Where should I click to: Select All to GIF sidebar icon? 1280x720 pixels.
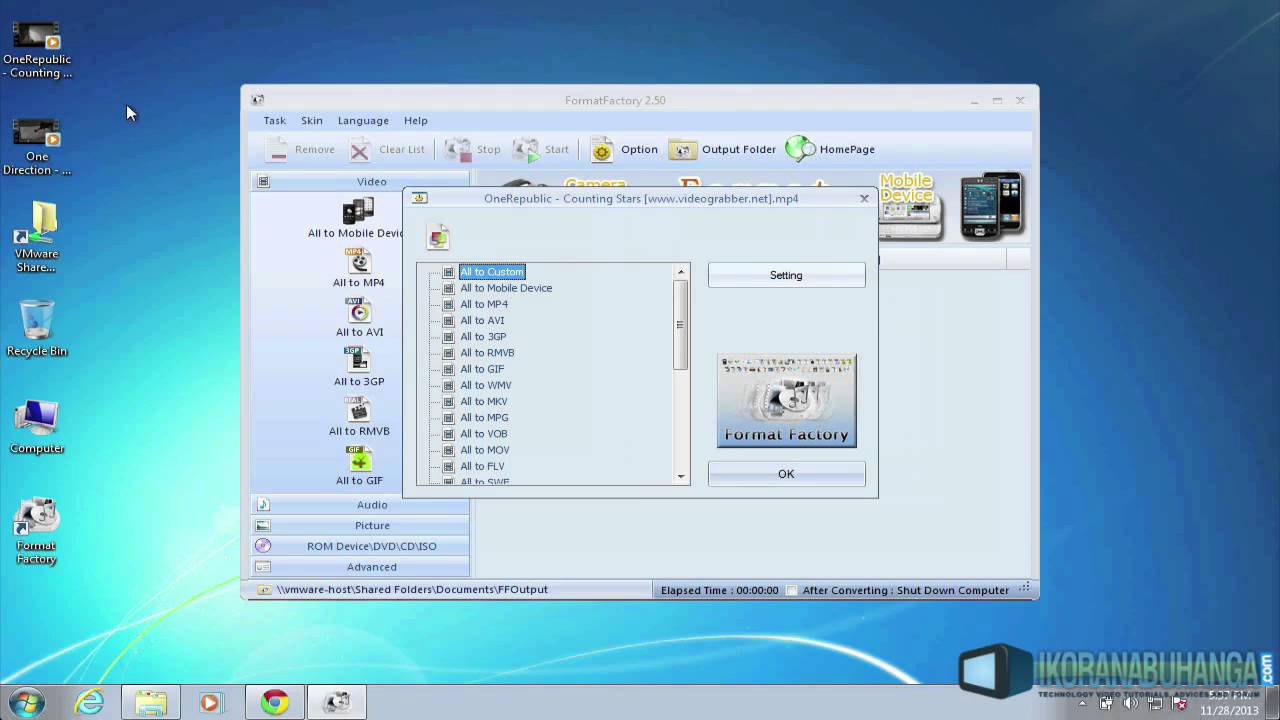tap(358, 459)
